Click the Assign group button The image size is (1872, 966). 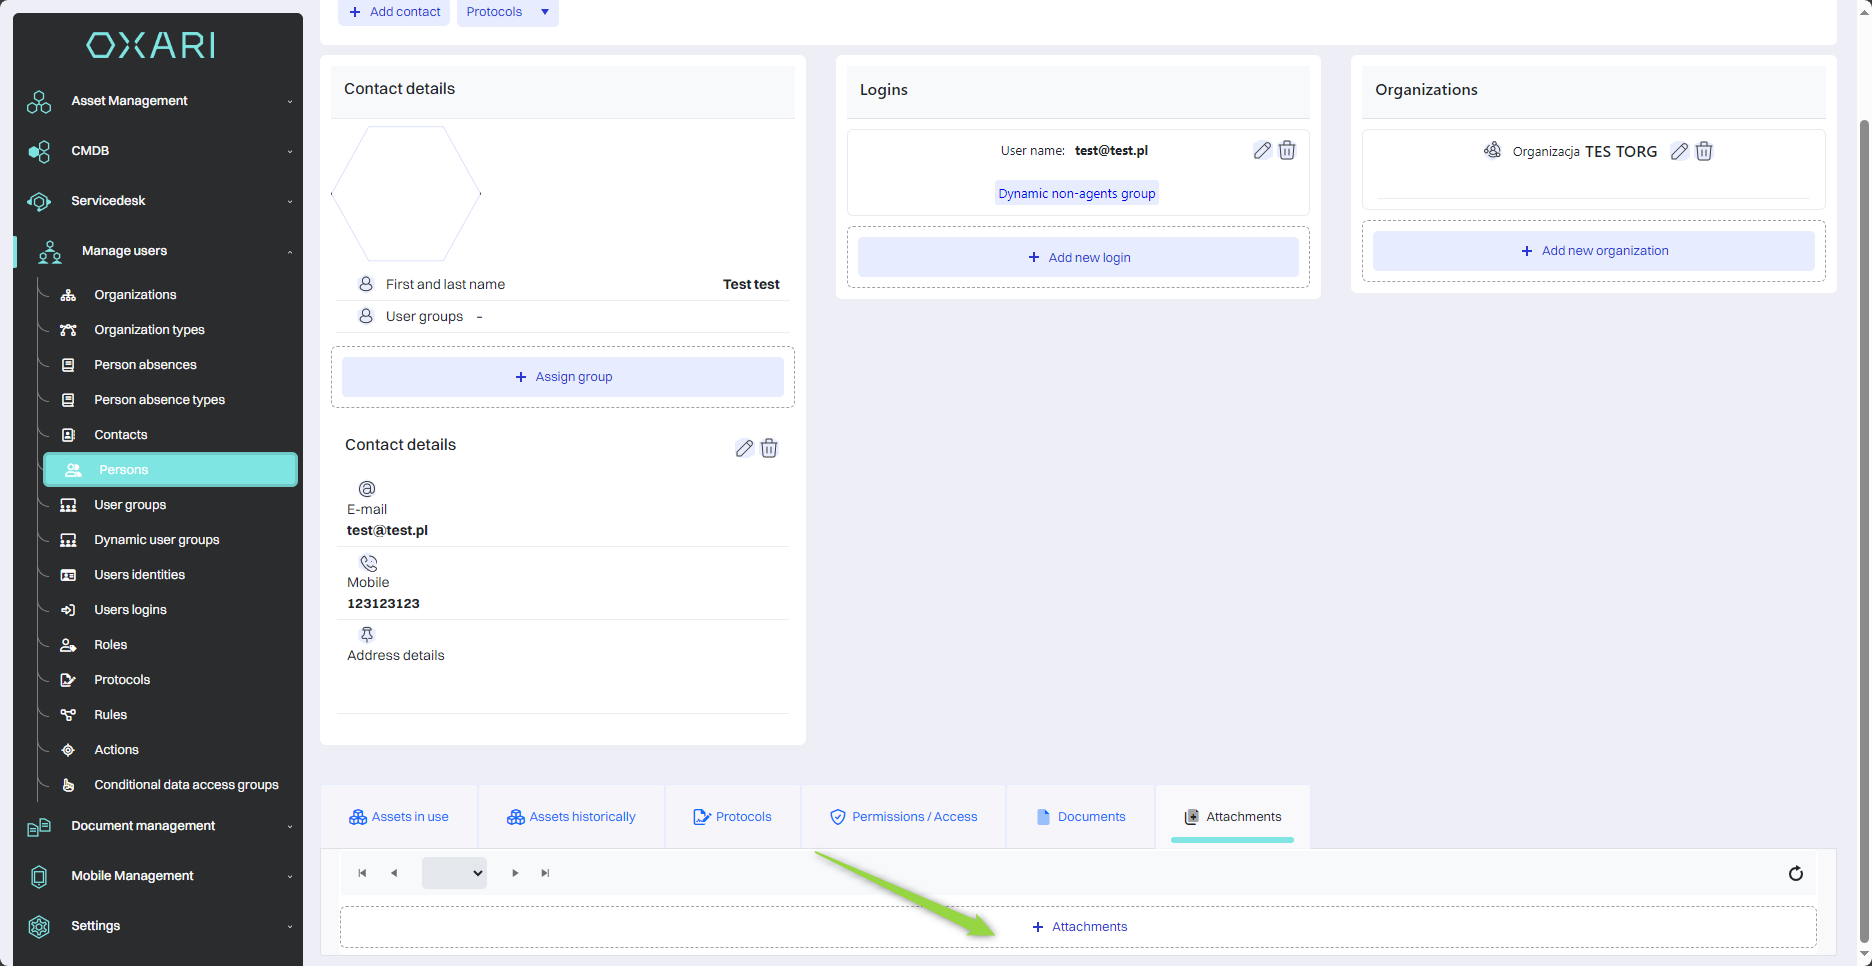pyautogui.click(x=563, y=377)
